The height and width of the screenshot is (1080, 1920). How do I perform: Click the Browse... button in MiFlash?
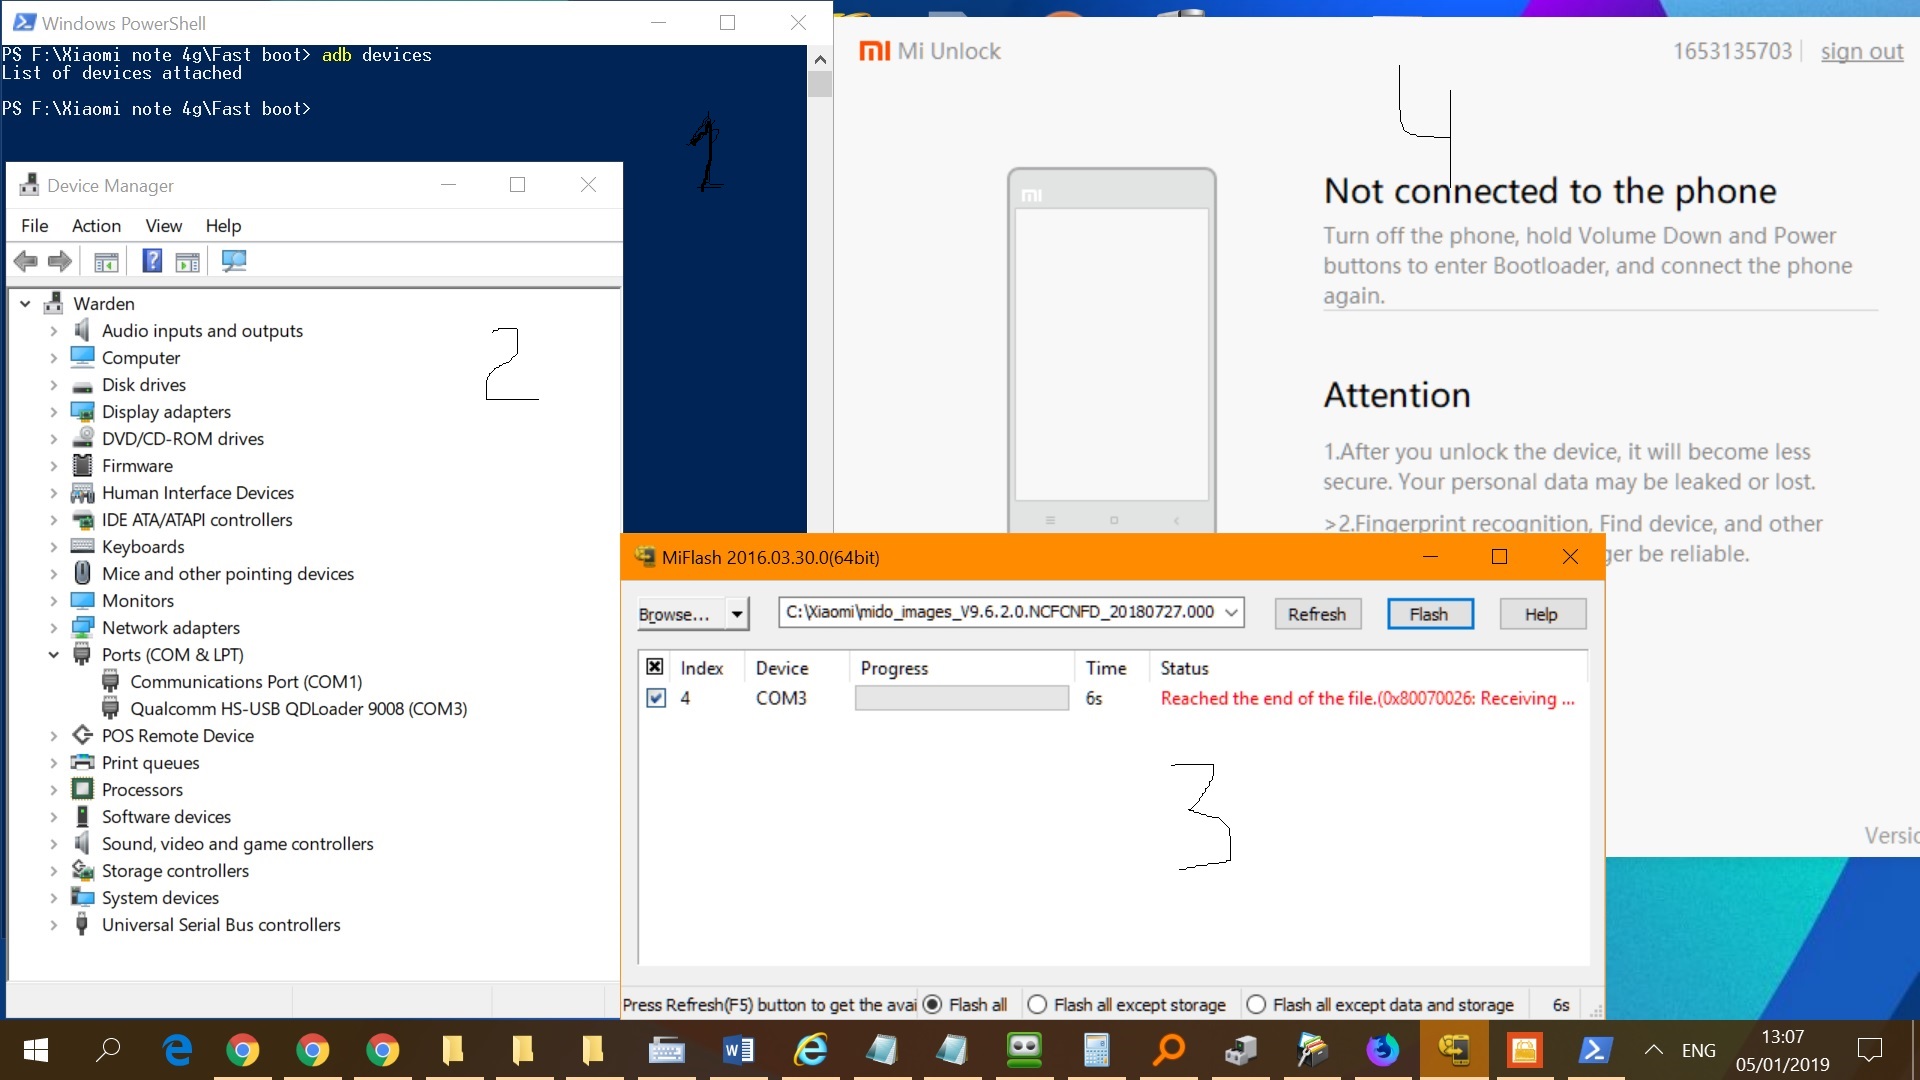pyautogui.click(x=682, y=614)
